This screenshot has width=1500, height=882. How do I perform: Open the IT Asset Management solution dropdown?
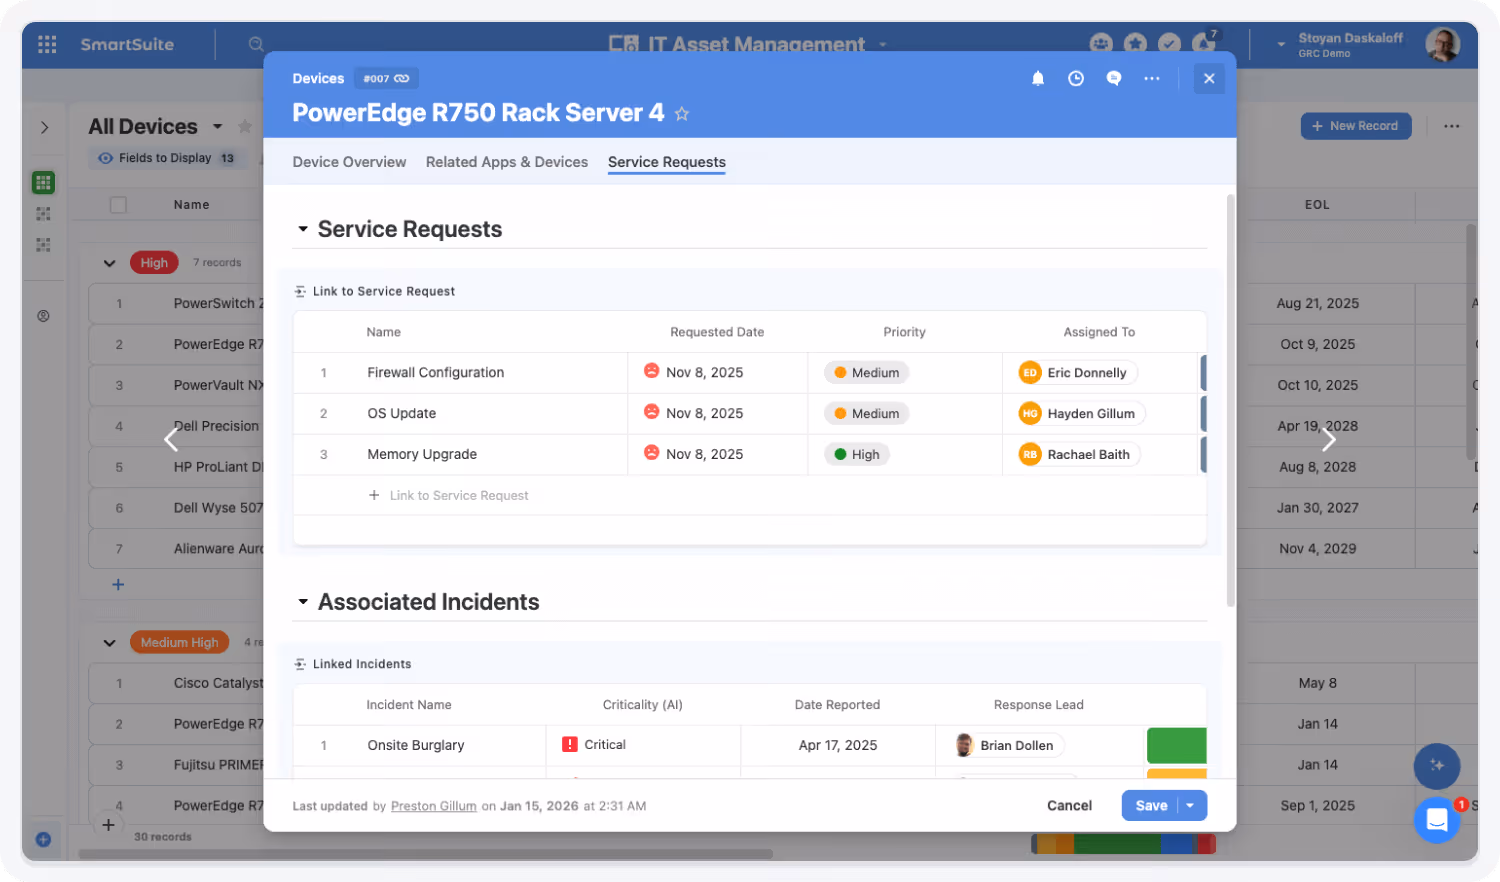pyautogui.click(x=883, y=44)
